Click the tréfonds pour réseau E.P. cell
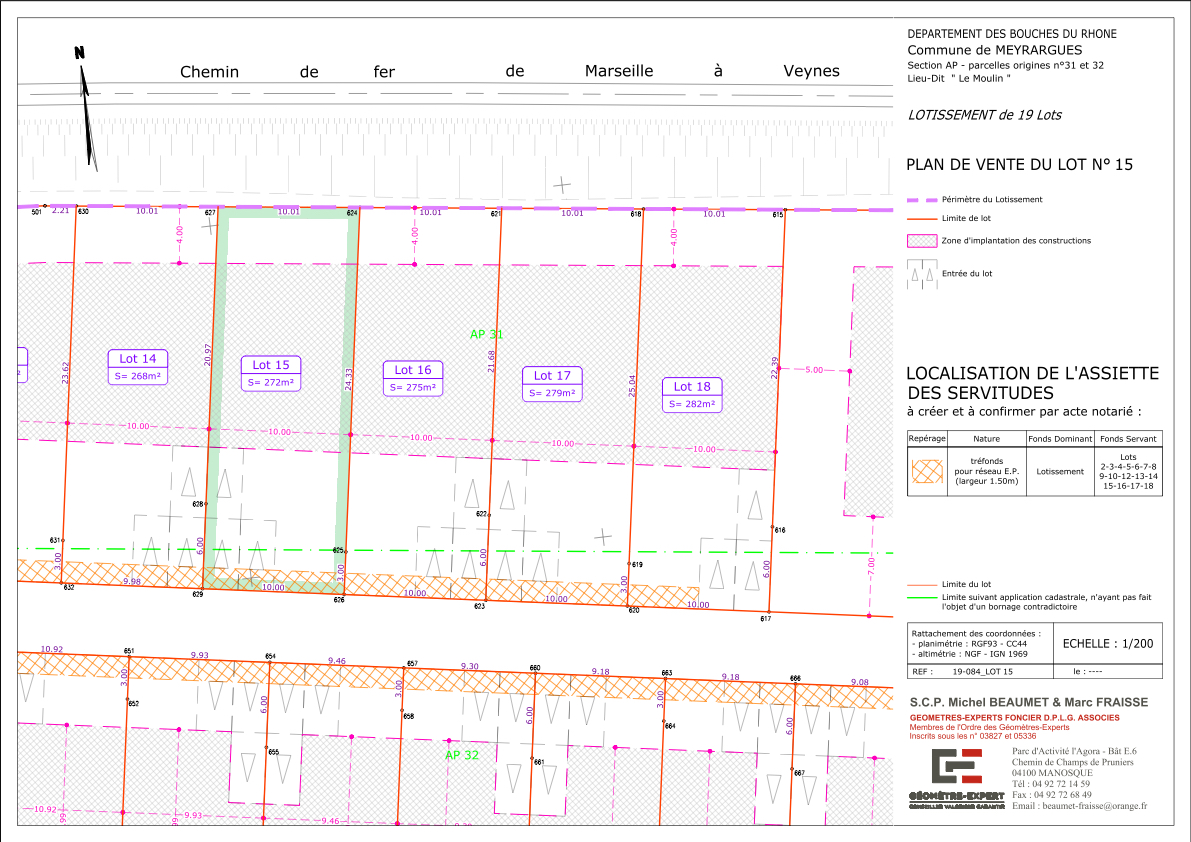Viewport: 1191px width, 842px height. pyautogui.click(x=987, y=471)
